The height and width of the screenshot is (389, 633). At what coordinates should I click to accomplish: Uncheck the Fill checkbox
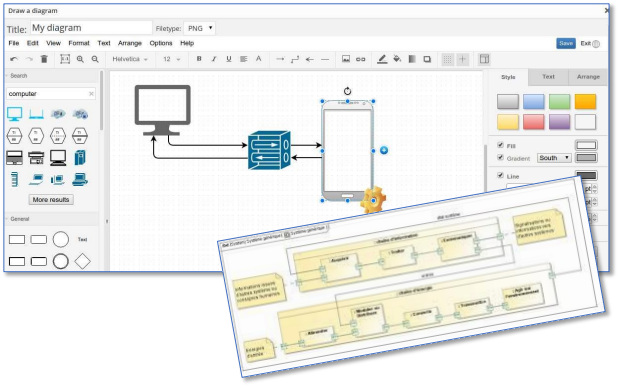(501, 145)
